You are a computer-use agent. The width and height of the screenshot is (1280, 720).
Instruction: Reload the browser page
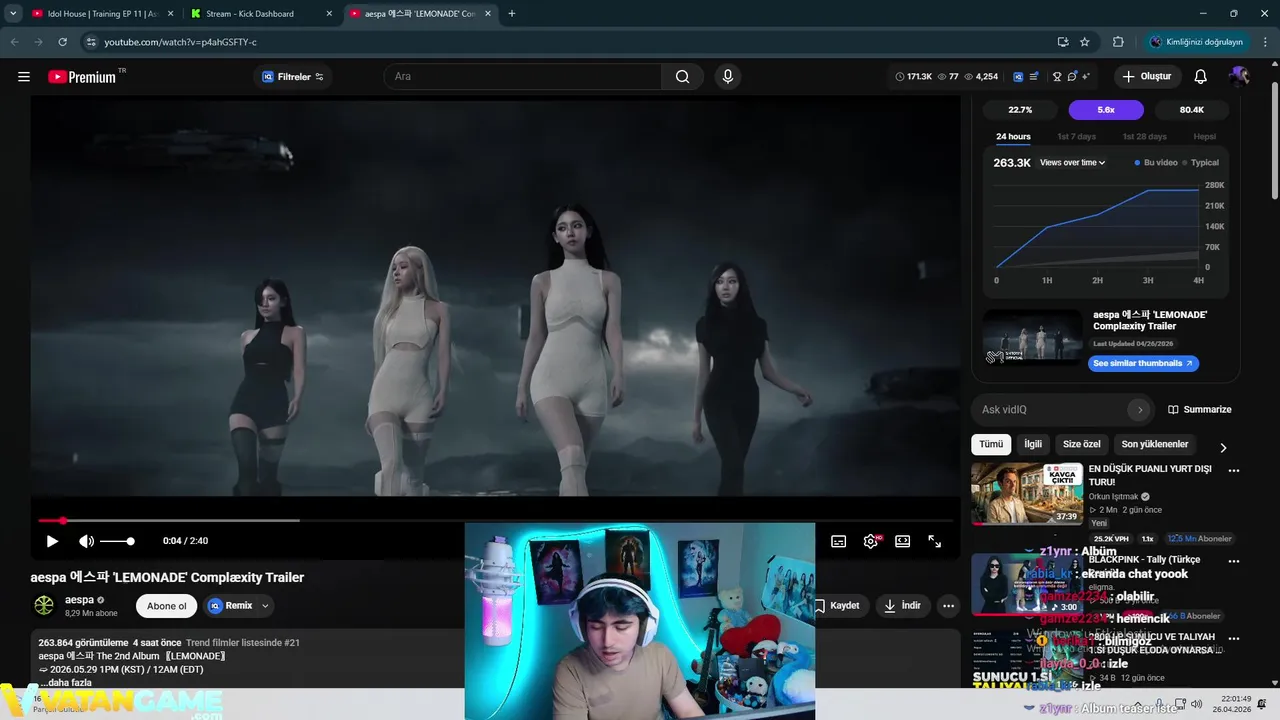(62, 42)
